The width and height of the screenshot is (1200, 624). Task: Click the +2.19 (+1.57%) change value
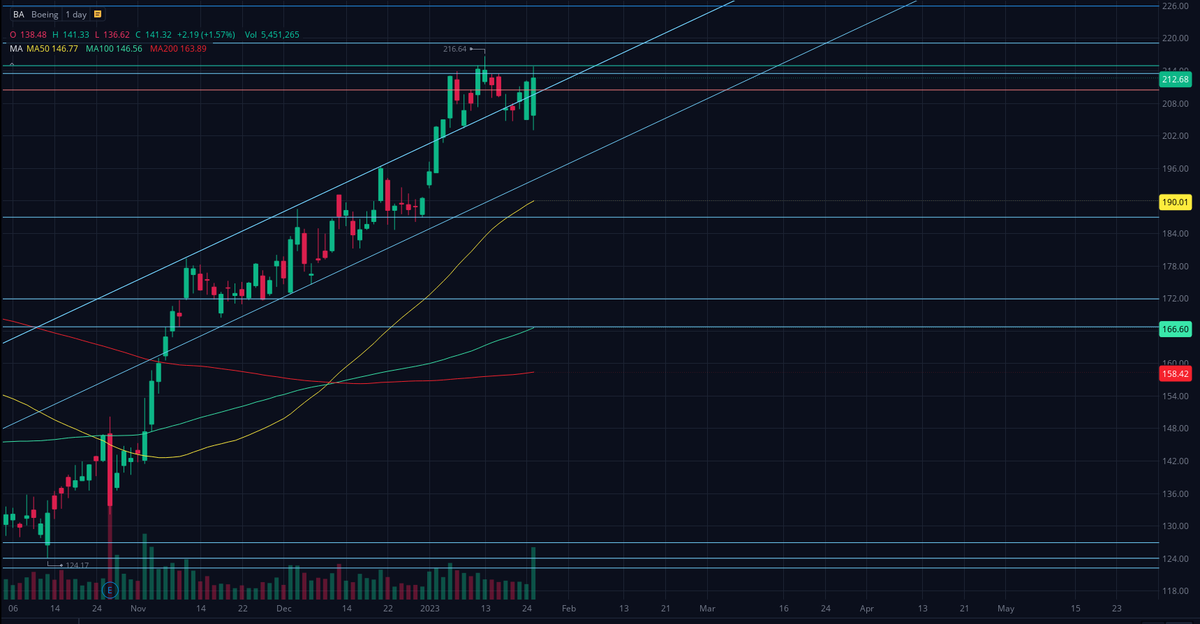tap(206, 34)
